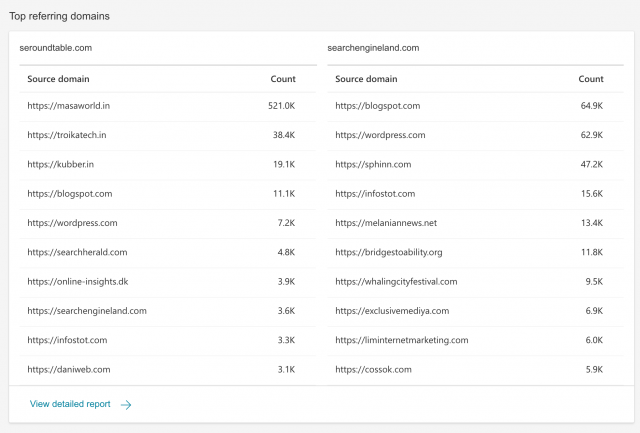Select the https://cossok.com source domain

[x=372, y=369]
